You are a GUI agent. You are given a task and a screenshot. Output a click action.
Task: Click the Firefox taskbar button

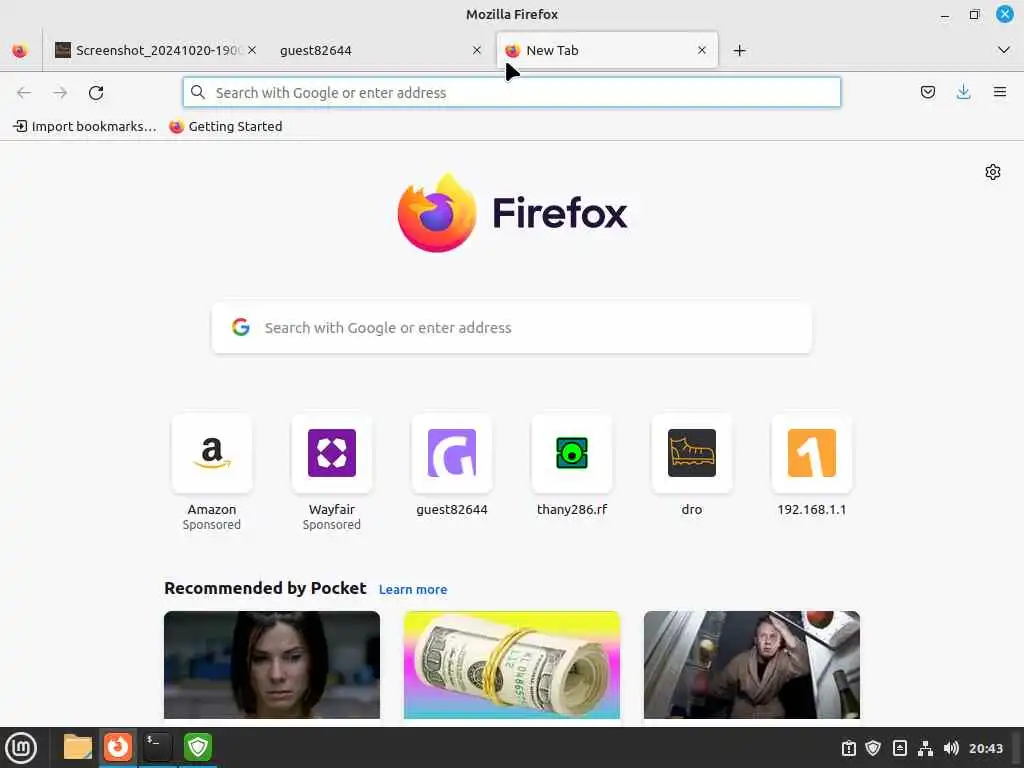(118, 747)
